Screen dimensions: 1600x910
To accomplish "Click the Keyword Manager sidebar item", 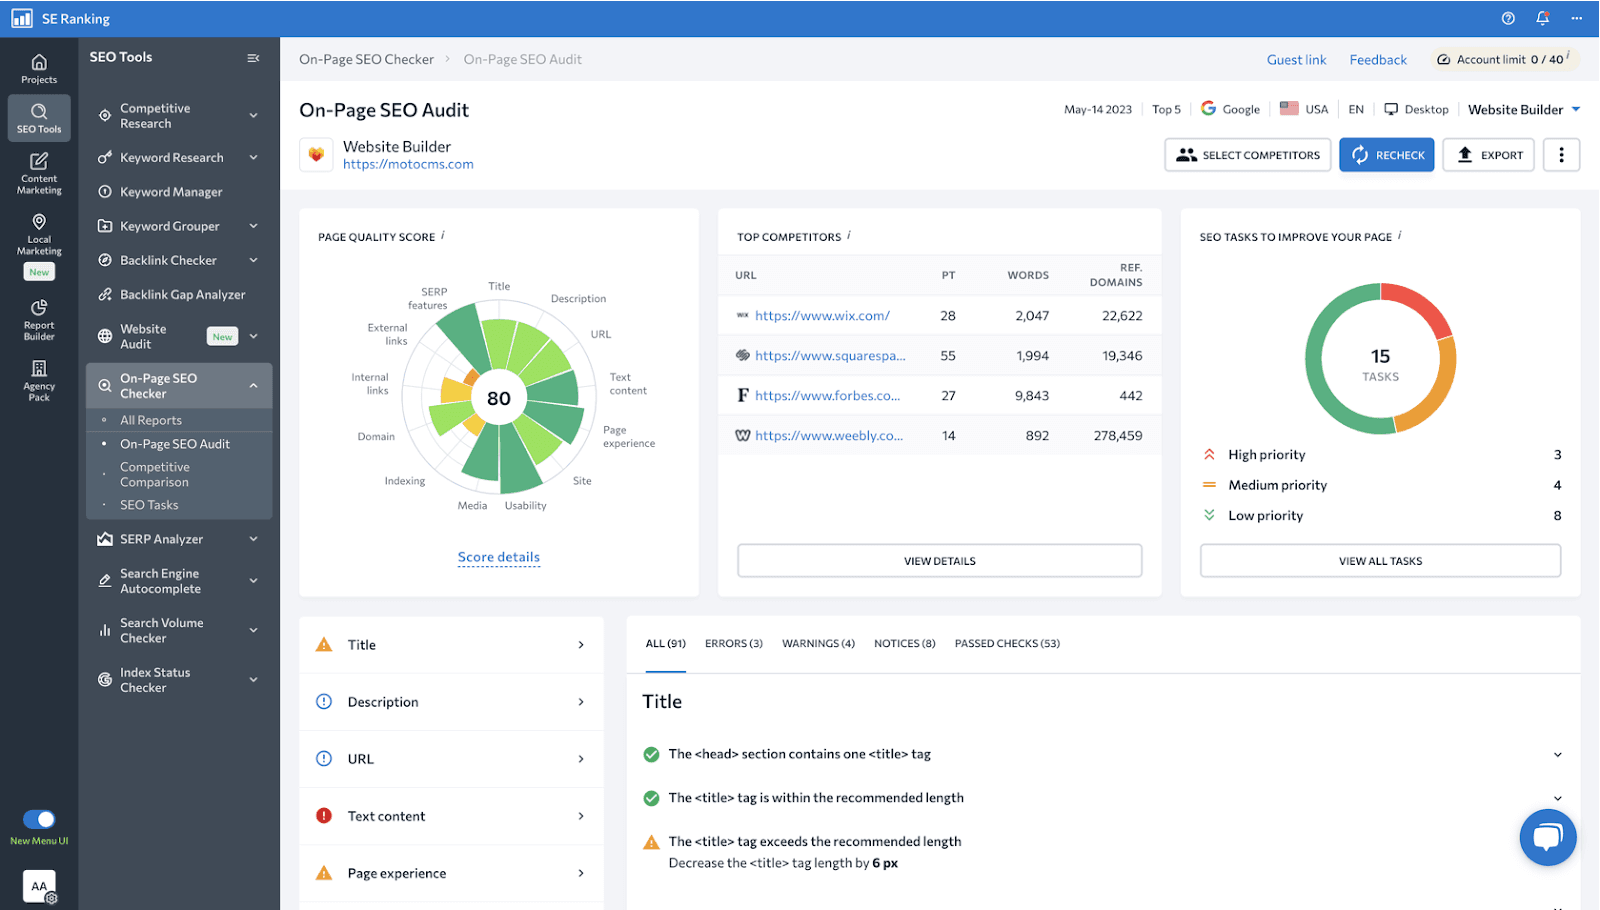I will pos(171,192).
